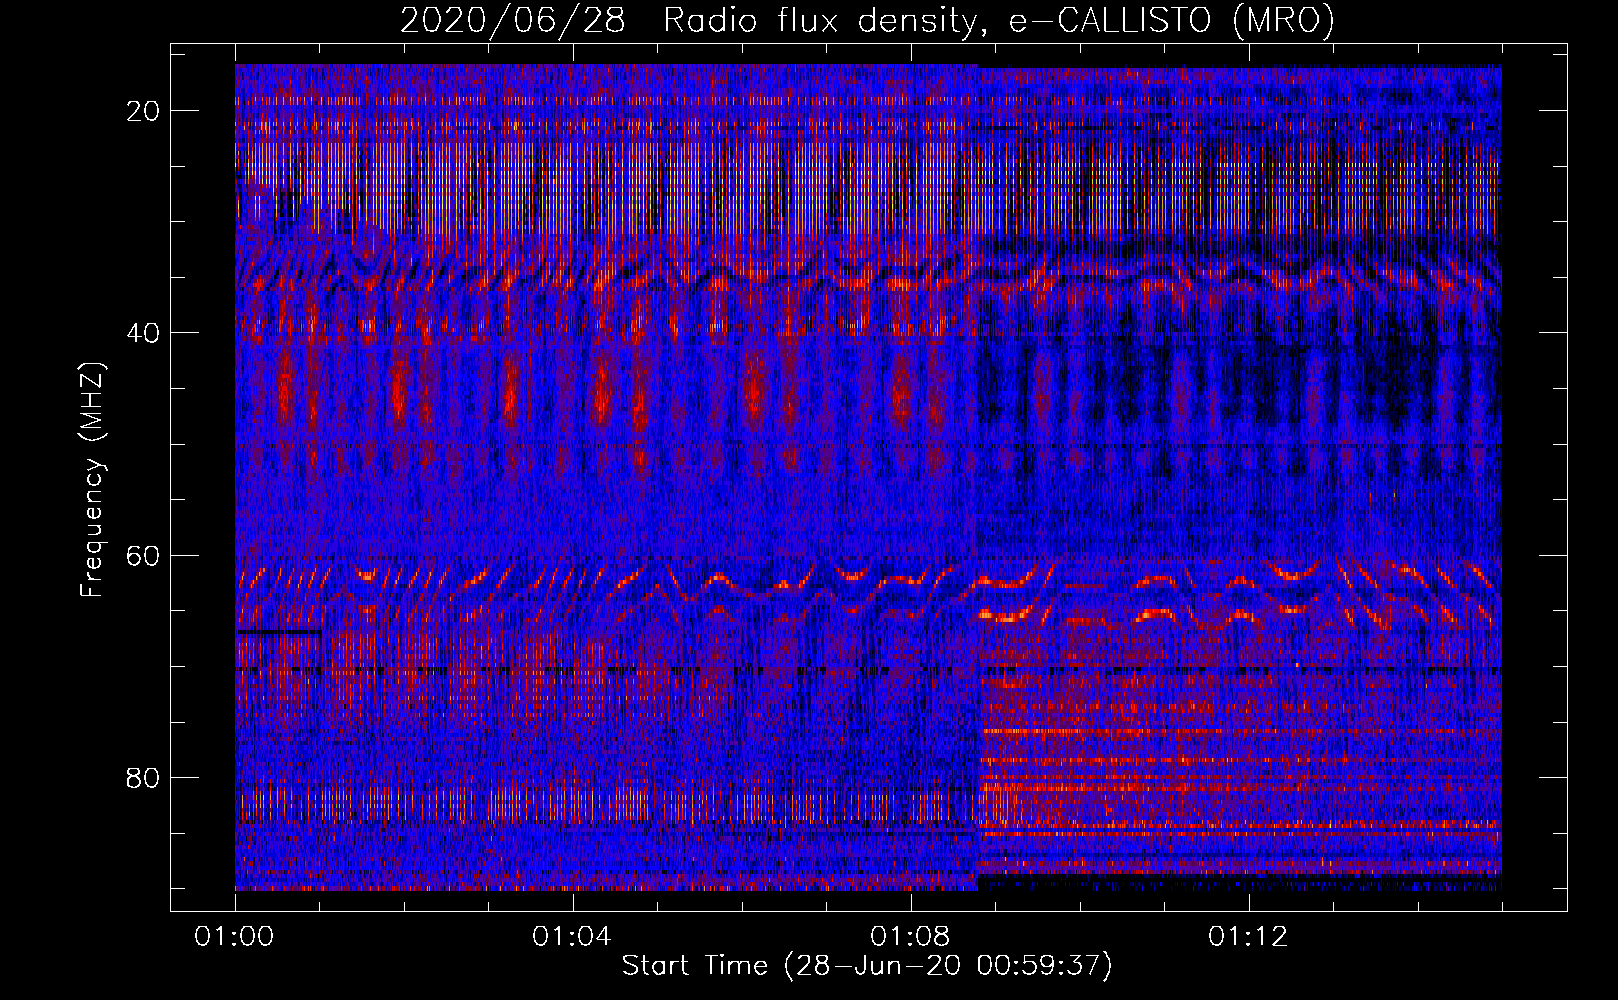Click the '01:08' time tick label

(910, 936)
